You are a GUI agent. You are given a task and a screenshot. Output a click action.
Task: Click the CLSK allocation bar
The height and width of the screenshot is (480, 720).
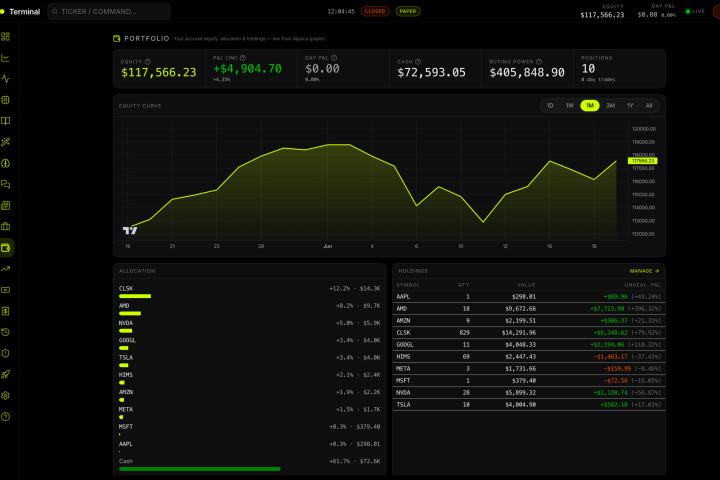tap(135, 296)
